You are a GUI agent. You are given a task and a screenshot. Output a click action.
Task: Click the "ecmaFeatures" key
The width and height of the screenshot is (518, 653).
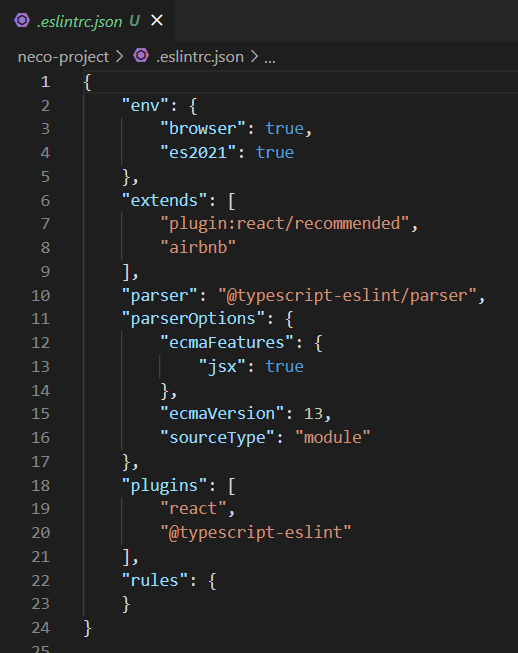pos(227,342)
